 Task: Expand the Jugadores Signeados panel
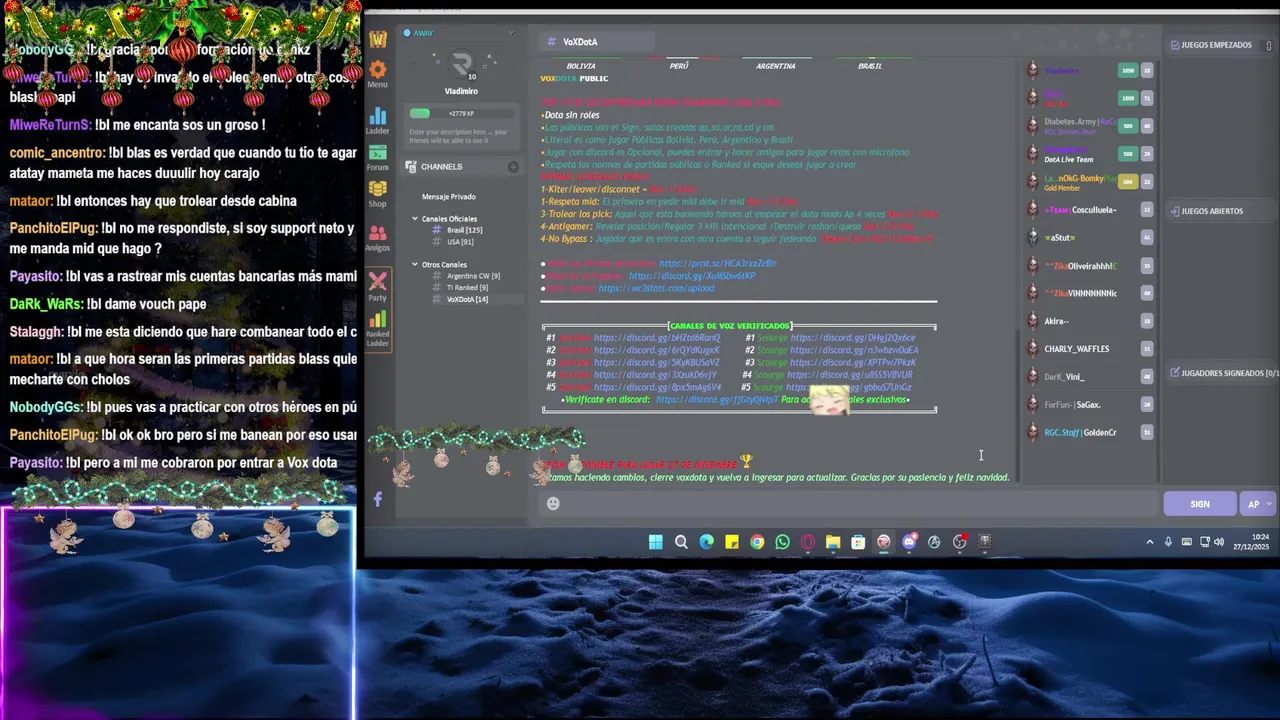(x=1224, y=373)
